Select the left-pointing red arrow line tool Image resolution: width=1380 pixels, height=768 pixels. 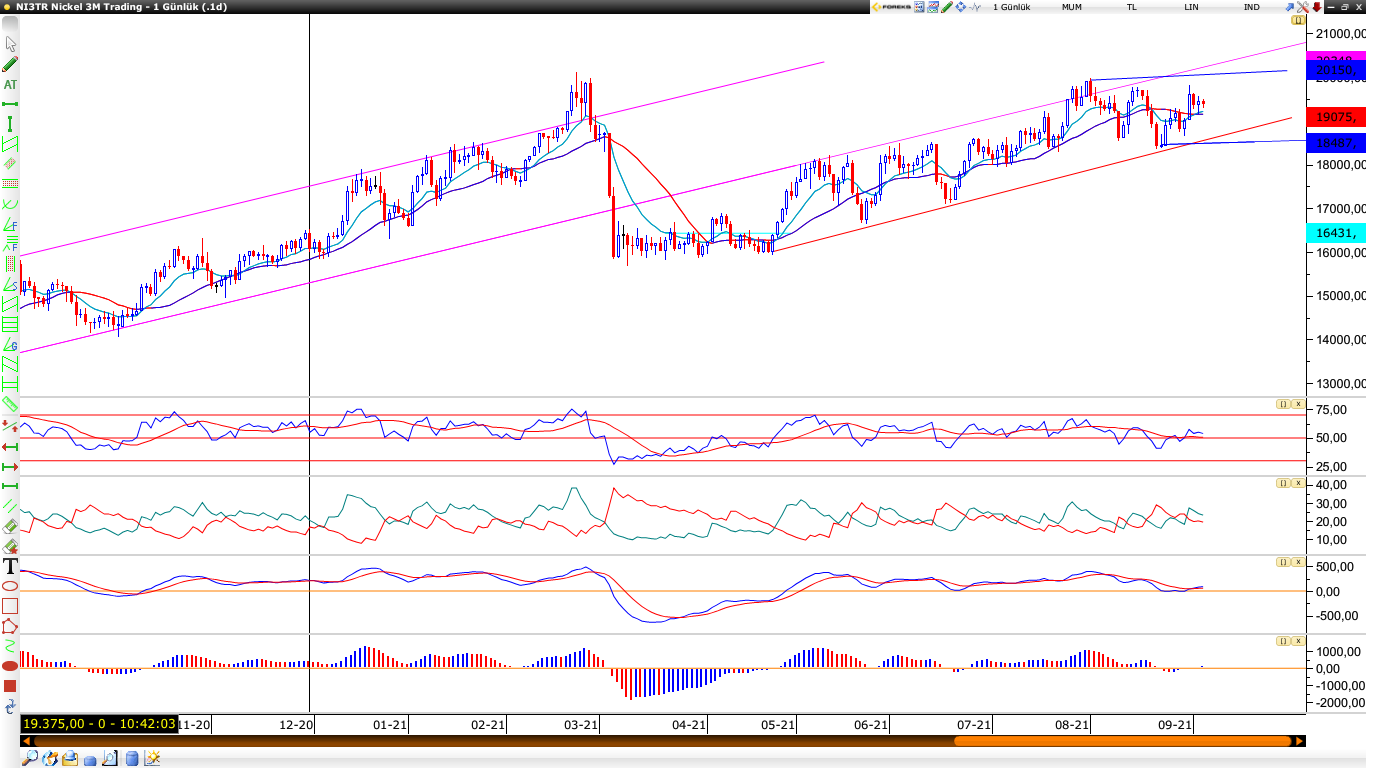tap(11, 447)
